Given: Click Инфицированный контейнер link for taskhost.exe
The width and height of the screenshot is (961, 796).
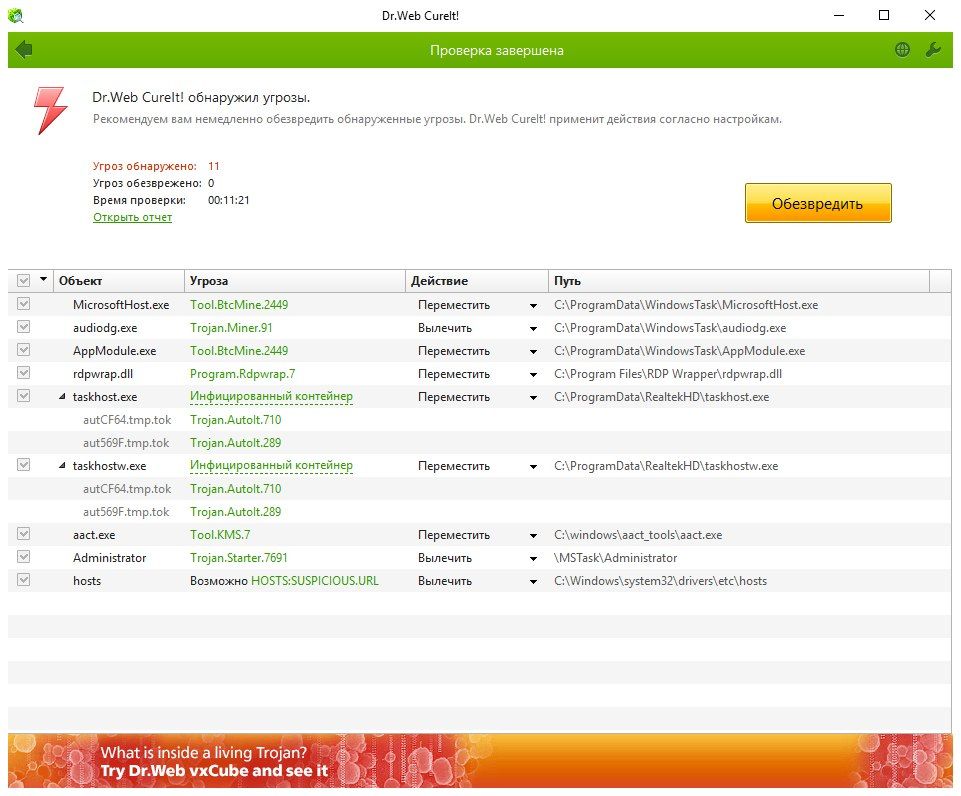Looking at the screenshot, I should [x=272, y=396].
